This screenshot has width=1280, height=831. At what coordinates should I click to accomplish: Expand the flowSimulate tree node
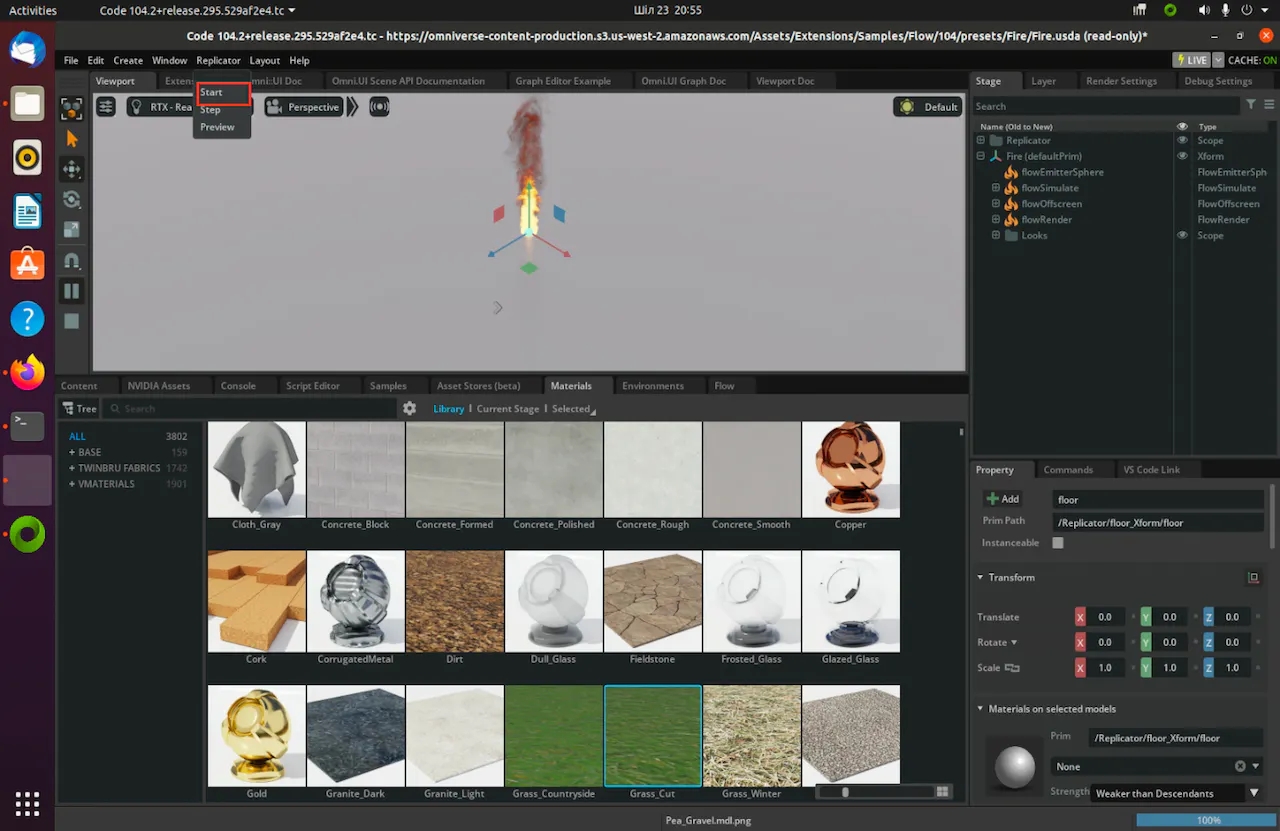click(996, 188)
